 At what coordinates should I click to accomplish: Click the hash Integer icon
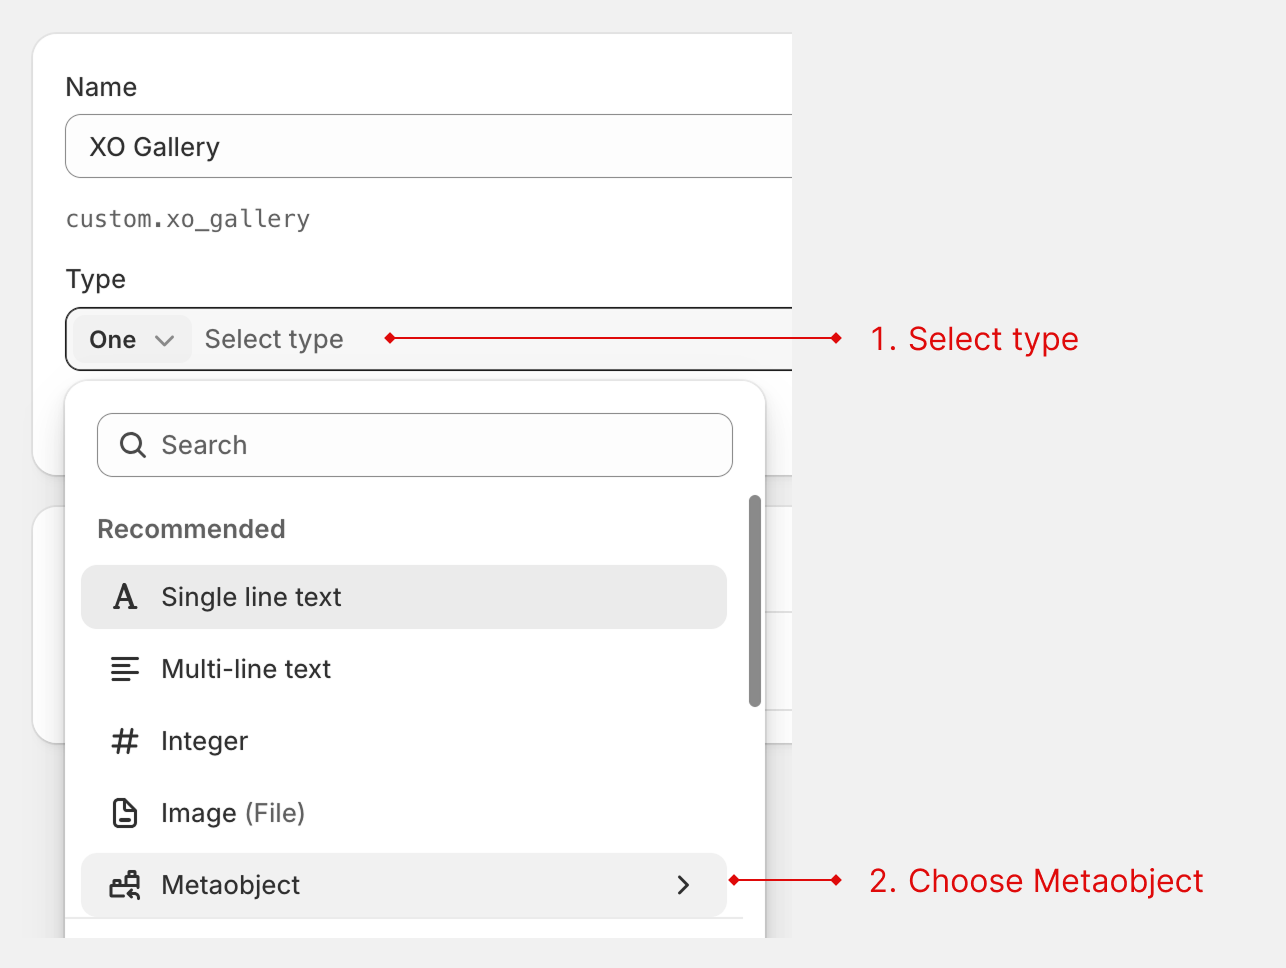pos(125,741)
